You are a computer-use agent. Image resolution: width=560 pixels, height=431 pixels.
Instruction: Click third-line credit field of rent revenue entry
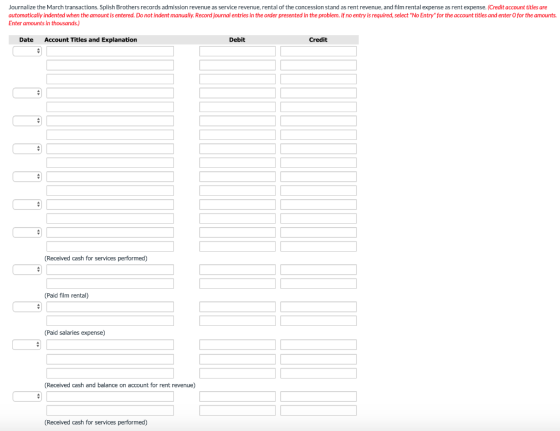[318, 374]
